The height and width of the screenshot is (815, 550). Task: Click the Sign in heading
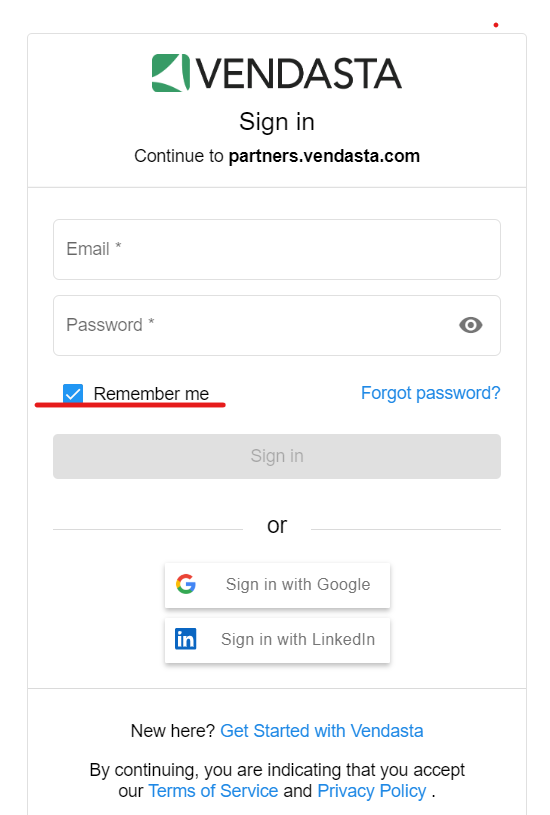point(277,122)
